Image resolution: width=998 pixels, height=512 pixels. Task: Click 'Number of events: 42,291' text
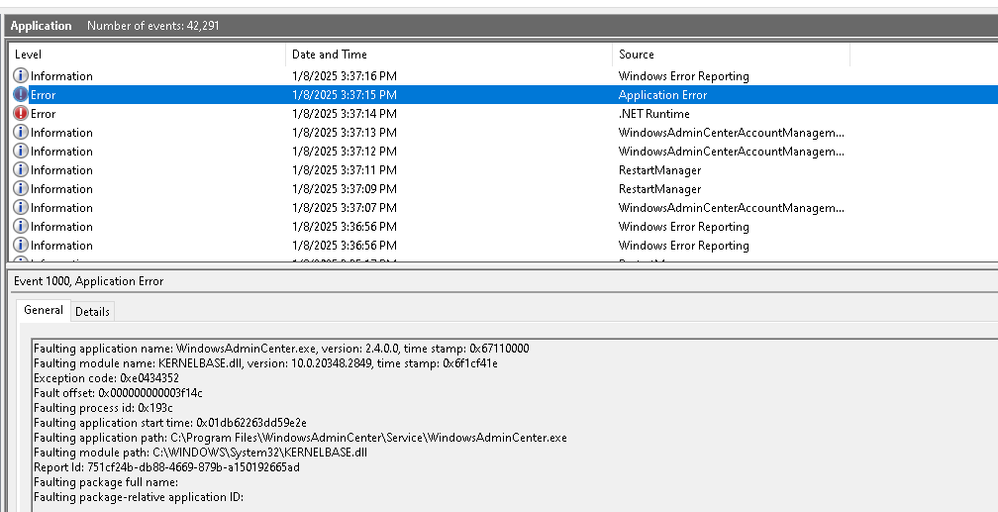[x=153, y=26]
